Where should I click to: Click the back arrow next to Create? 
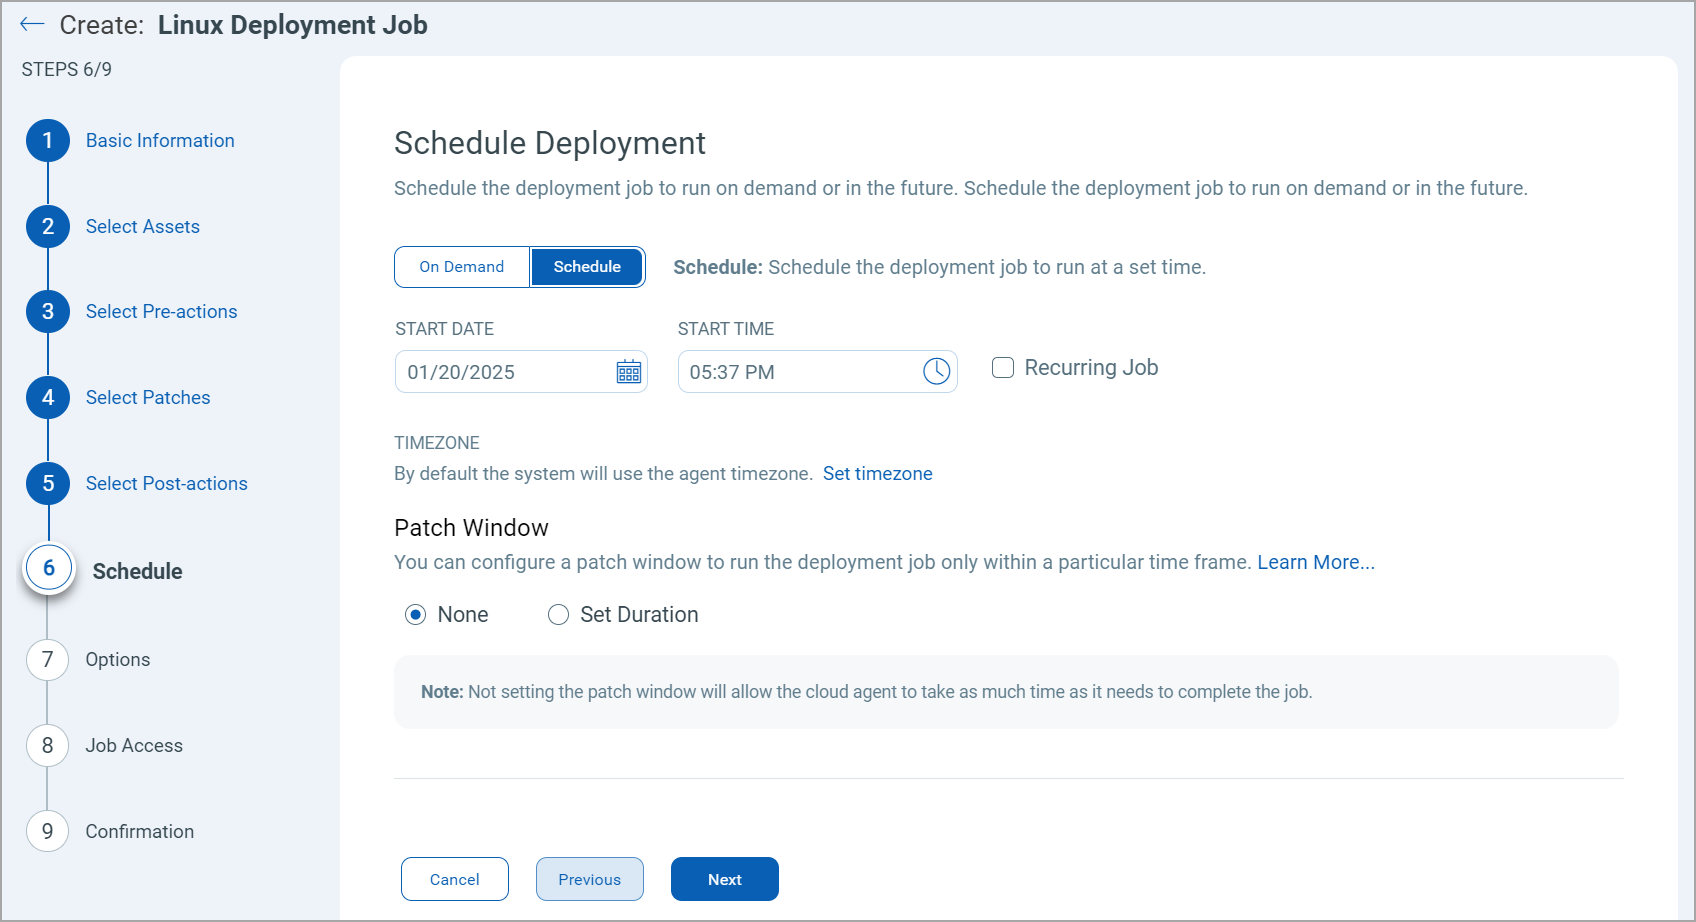(32, 24)
